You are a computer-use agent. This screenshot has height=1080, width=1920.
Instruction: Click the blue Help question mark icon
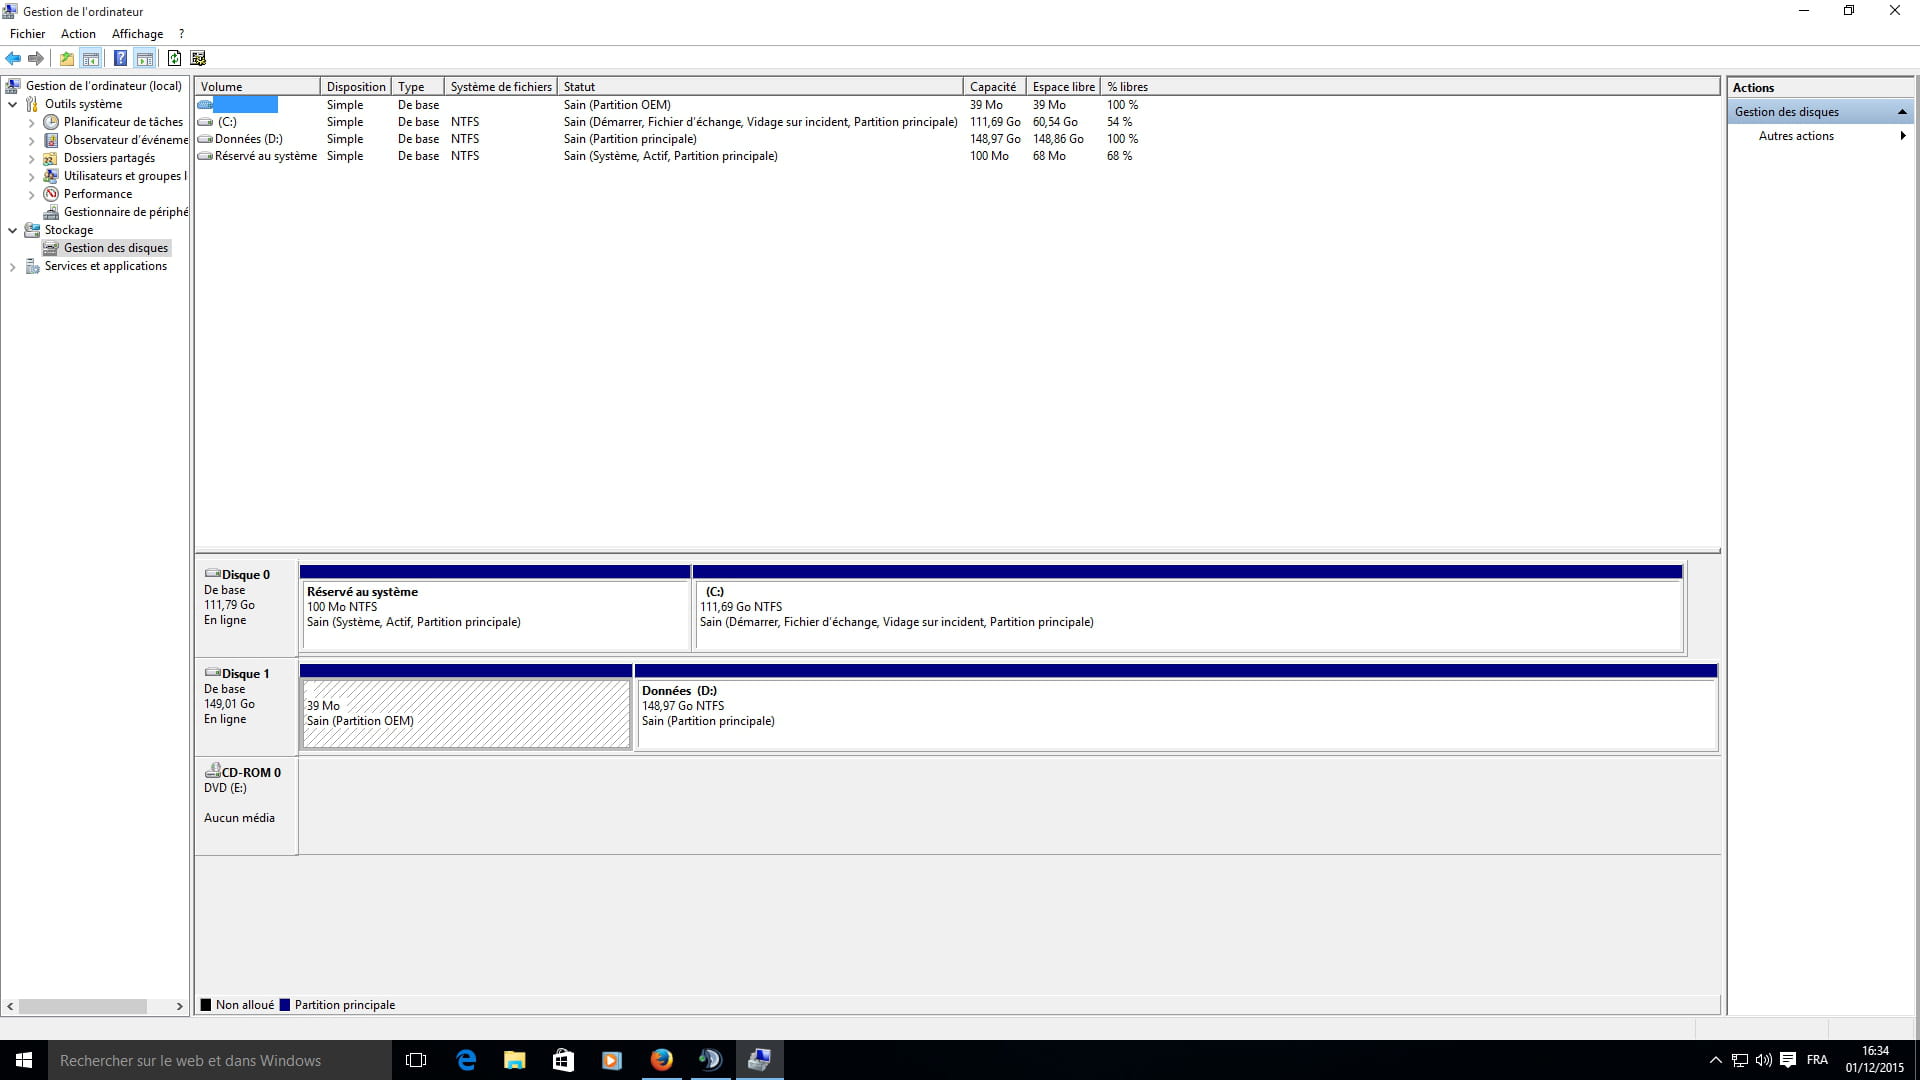tap(120, 58)
